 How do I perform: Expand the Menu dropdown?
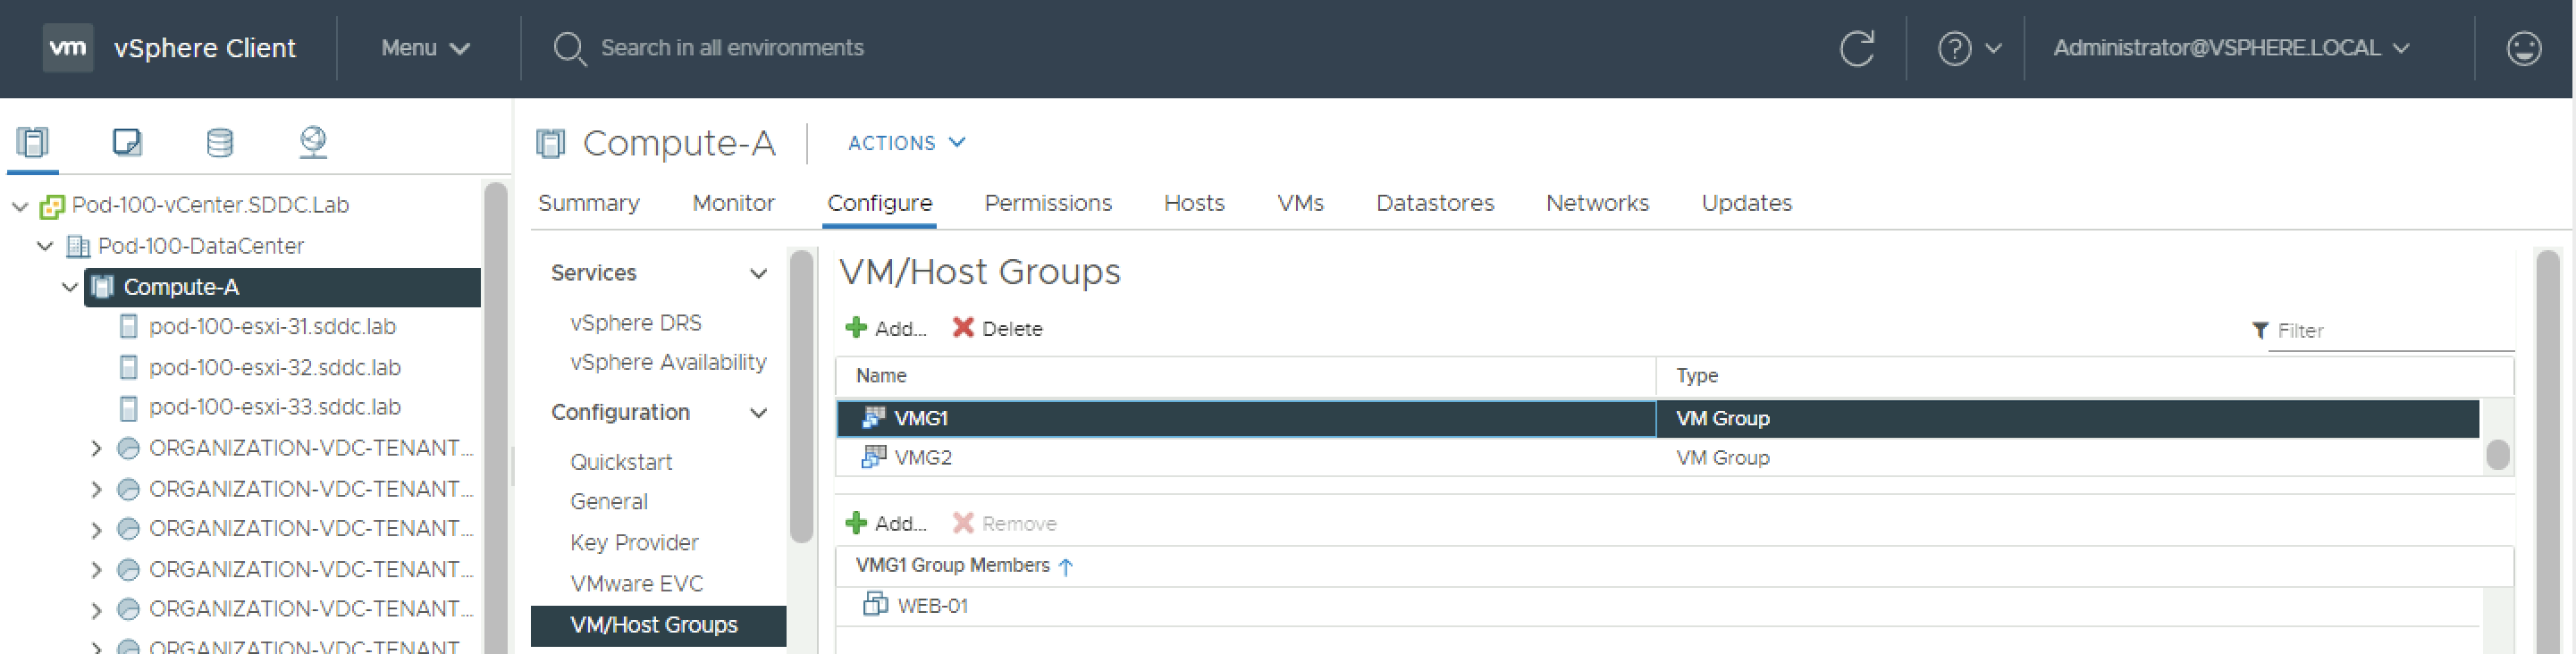[425, 48]
